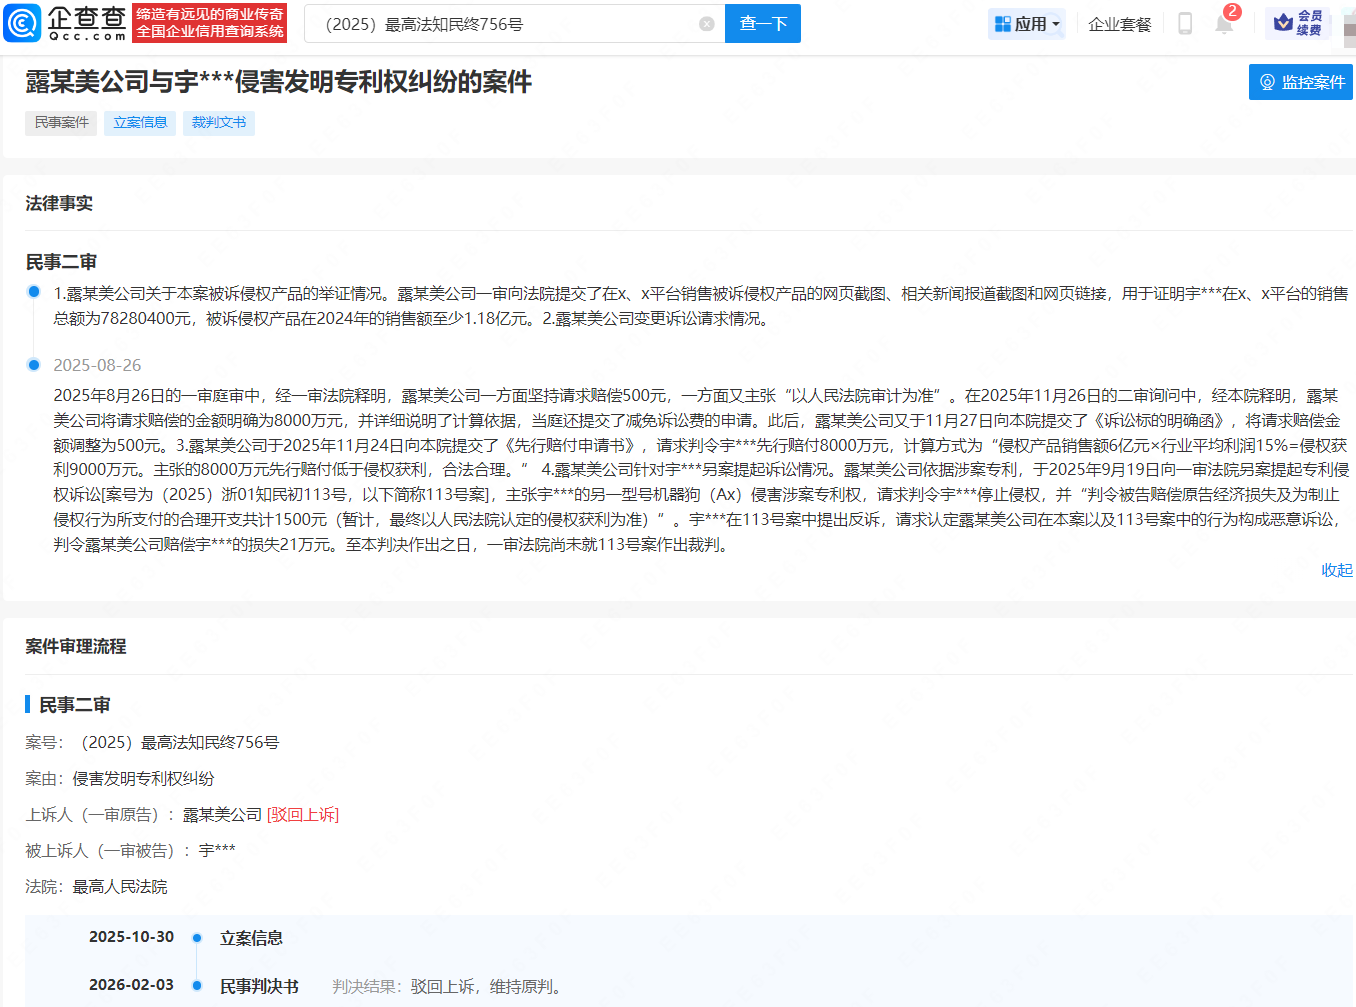This screenshot has width=1356, height=1007.
Task: Open the notification bell with badge
Action: pos(1224,23)
